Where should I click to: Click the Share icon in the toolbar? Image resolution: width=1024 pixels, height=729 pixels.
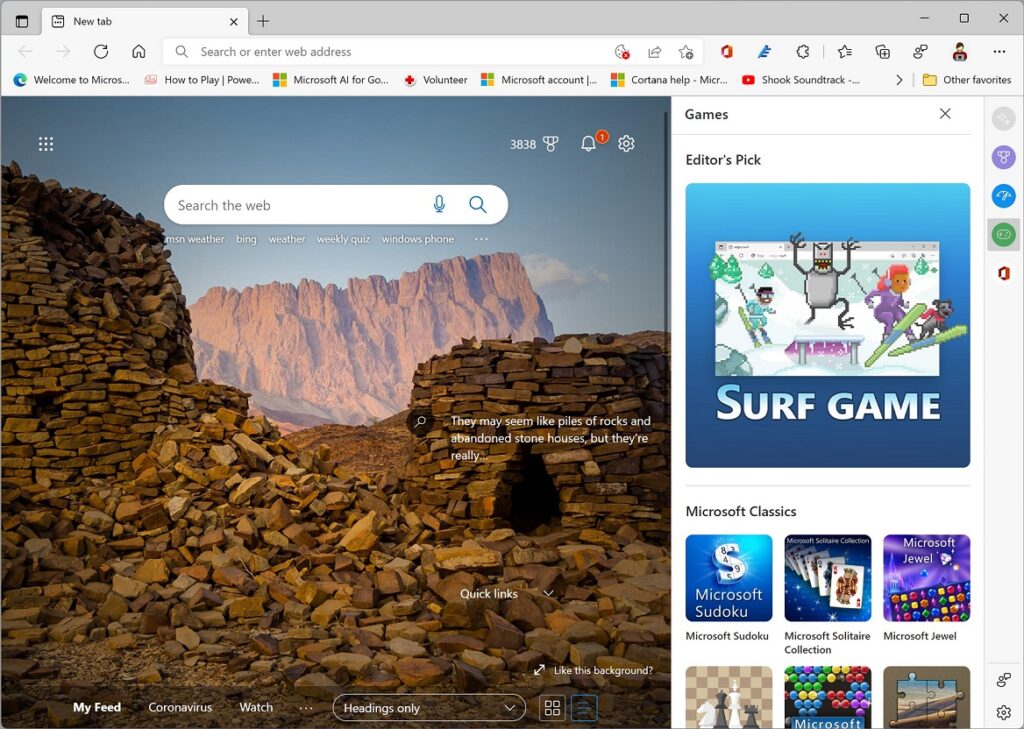pos(655,51)
